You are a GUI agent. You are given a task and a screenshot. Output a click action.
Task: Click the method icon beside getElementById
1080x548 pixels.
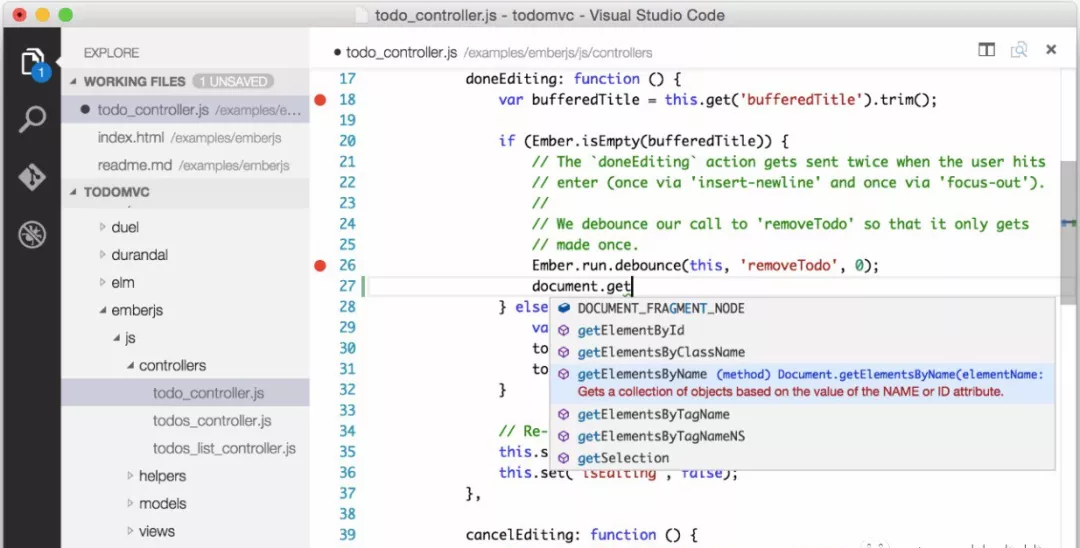coord(563,330)
